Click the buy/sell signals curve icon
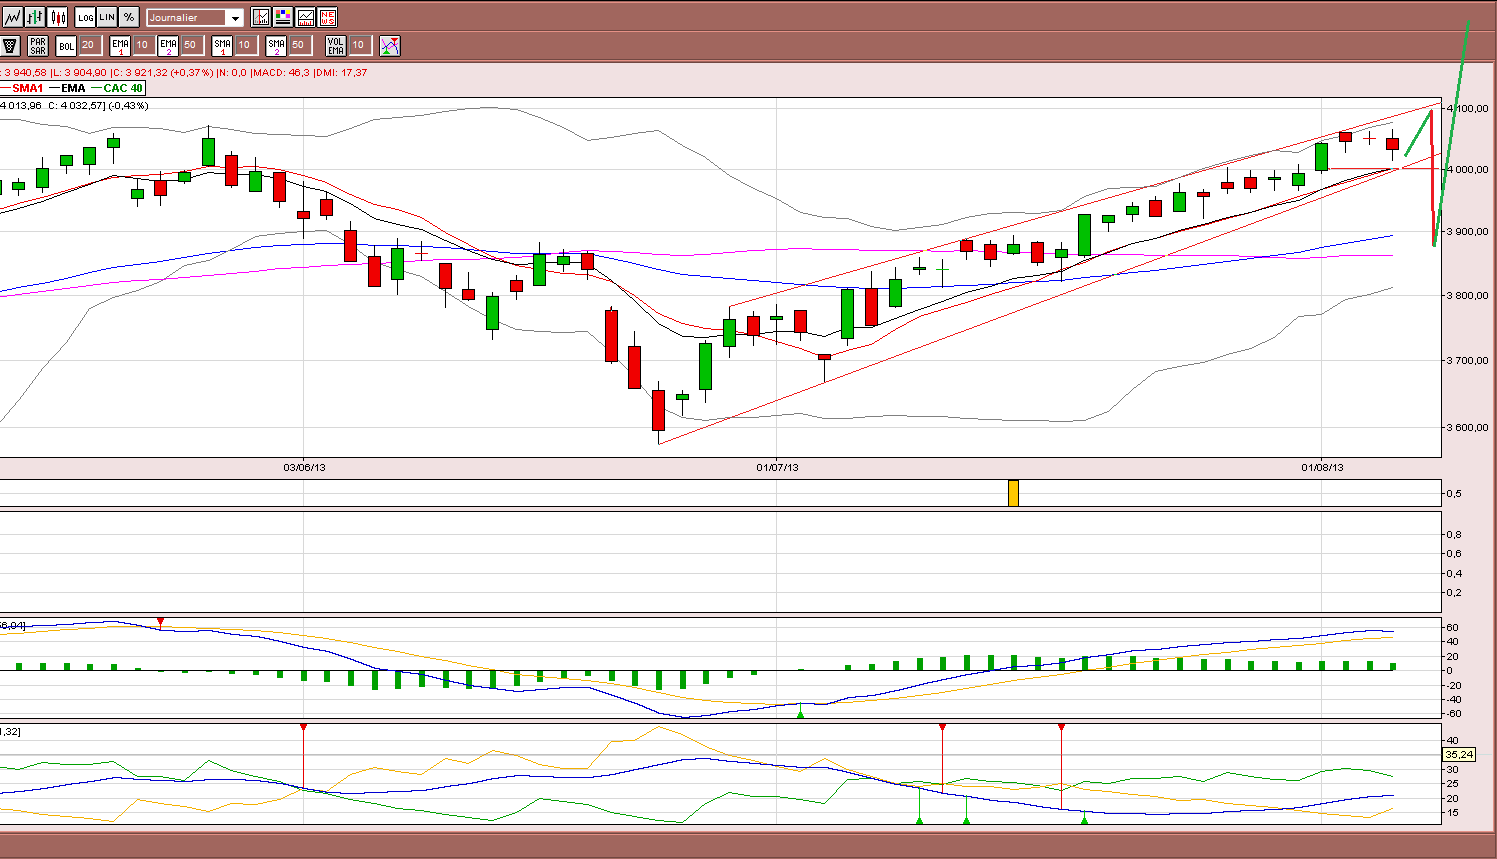This screenshot has width=1497, height=859. [x=390, y=45]
